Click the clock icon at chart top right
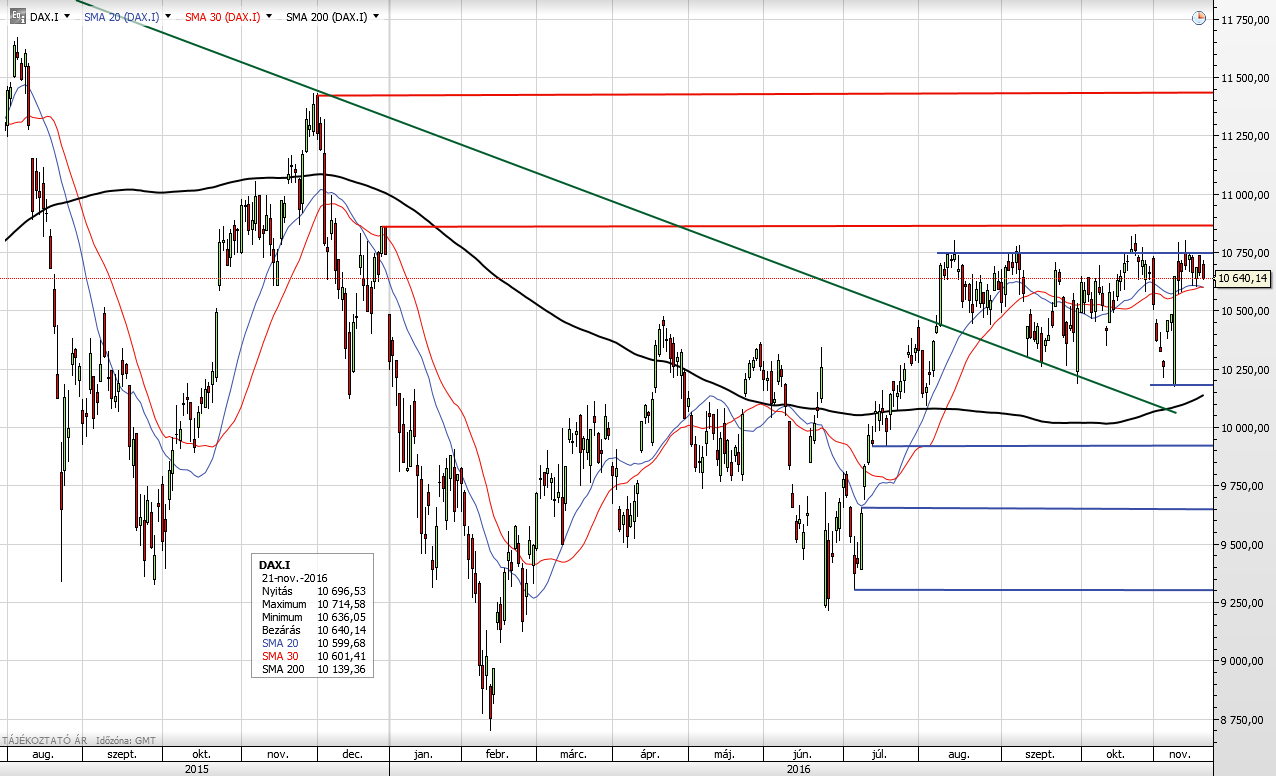Viewport: 1276px width, 776px height. pyautogui.click(x=1199, y=18)
